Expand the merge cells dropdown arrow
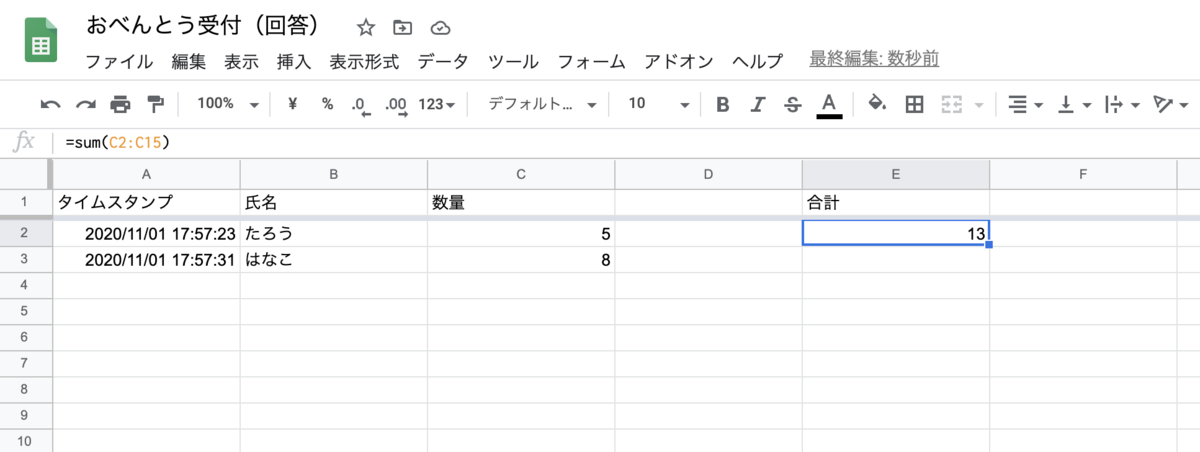The image size is (1200, 452). tap(977, 105)
